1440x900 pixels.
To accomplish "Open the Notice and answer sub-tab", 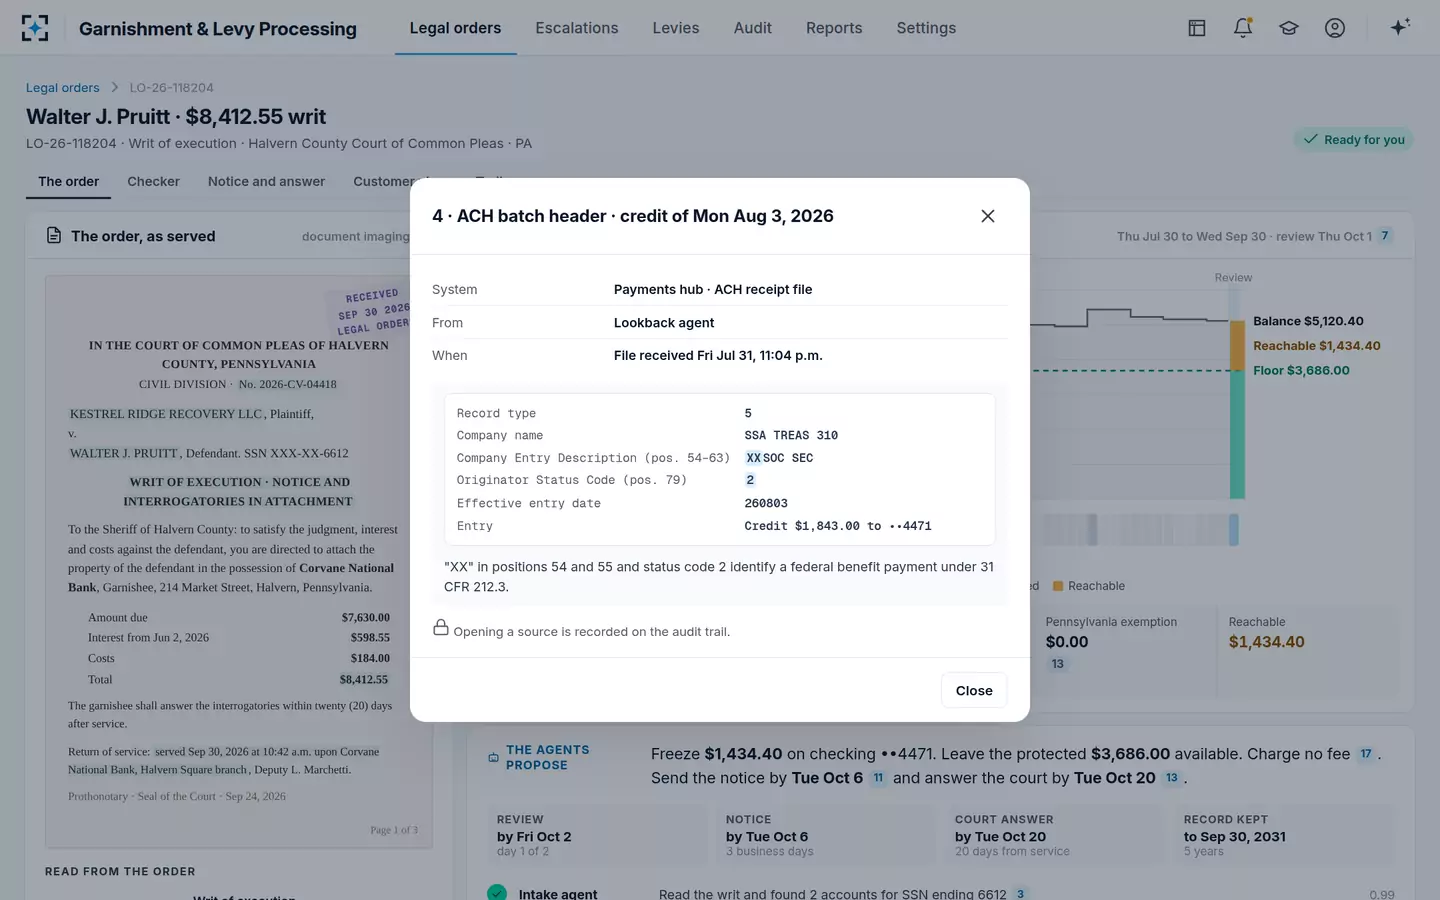I will (266, 181).
